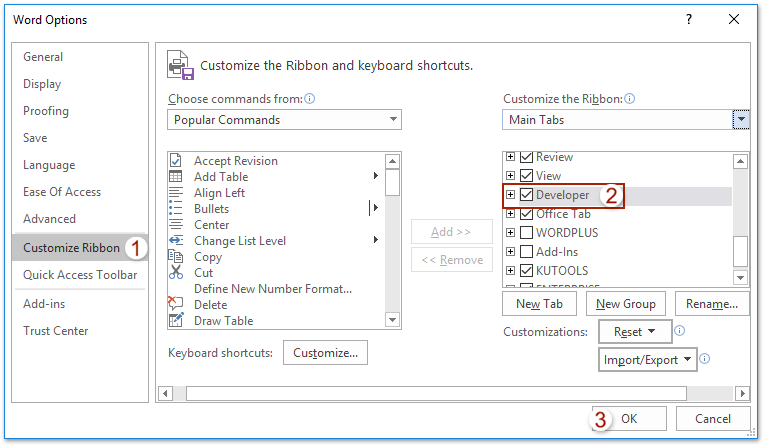Click the New Tab button

(x=540, y=304)
